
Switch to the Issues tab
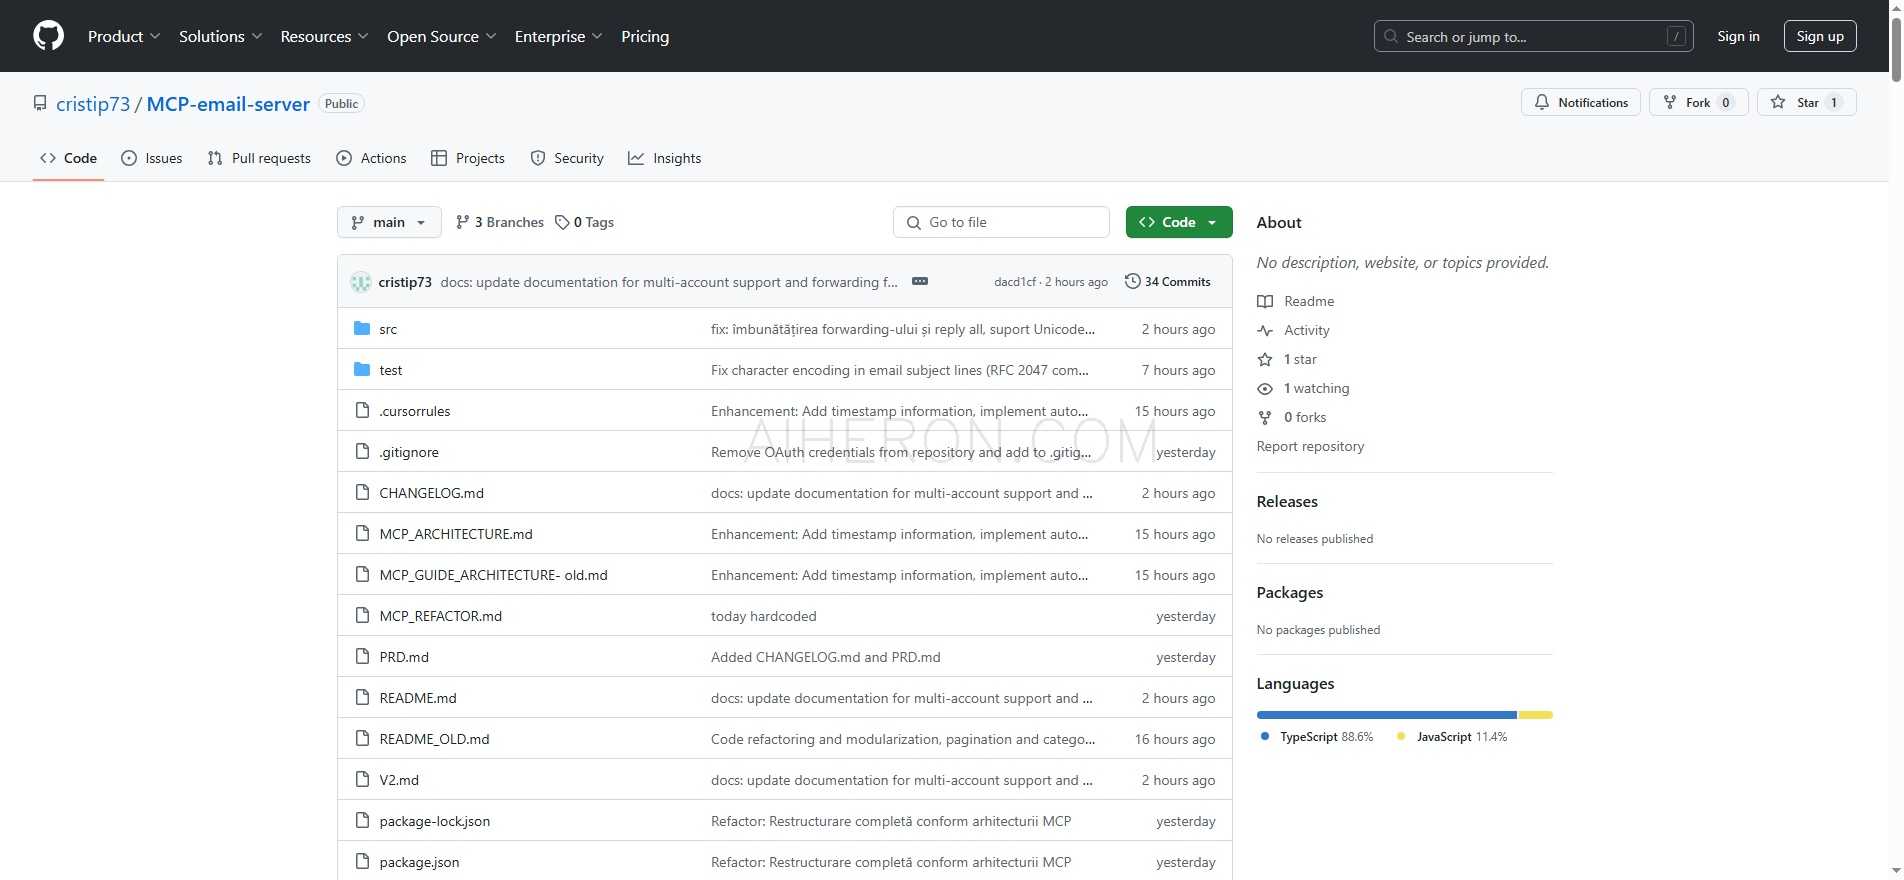coord(152,158)
